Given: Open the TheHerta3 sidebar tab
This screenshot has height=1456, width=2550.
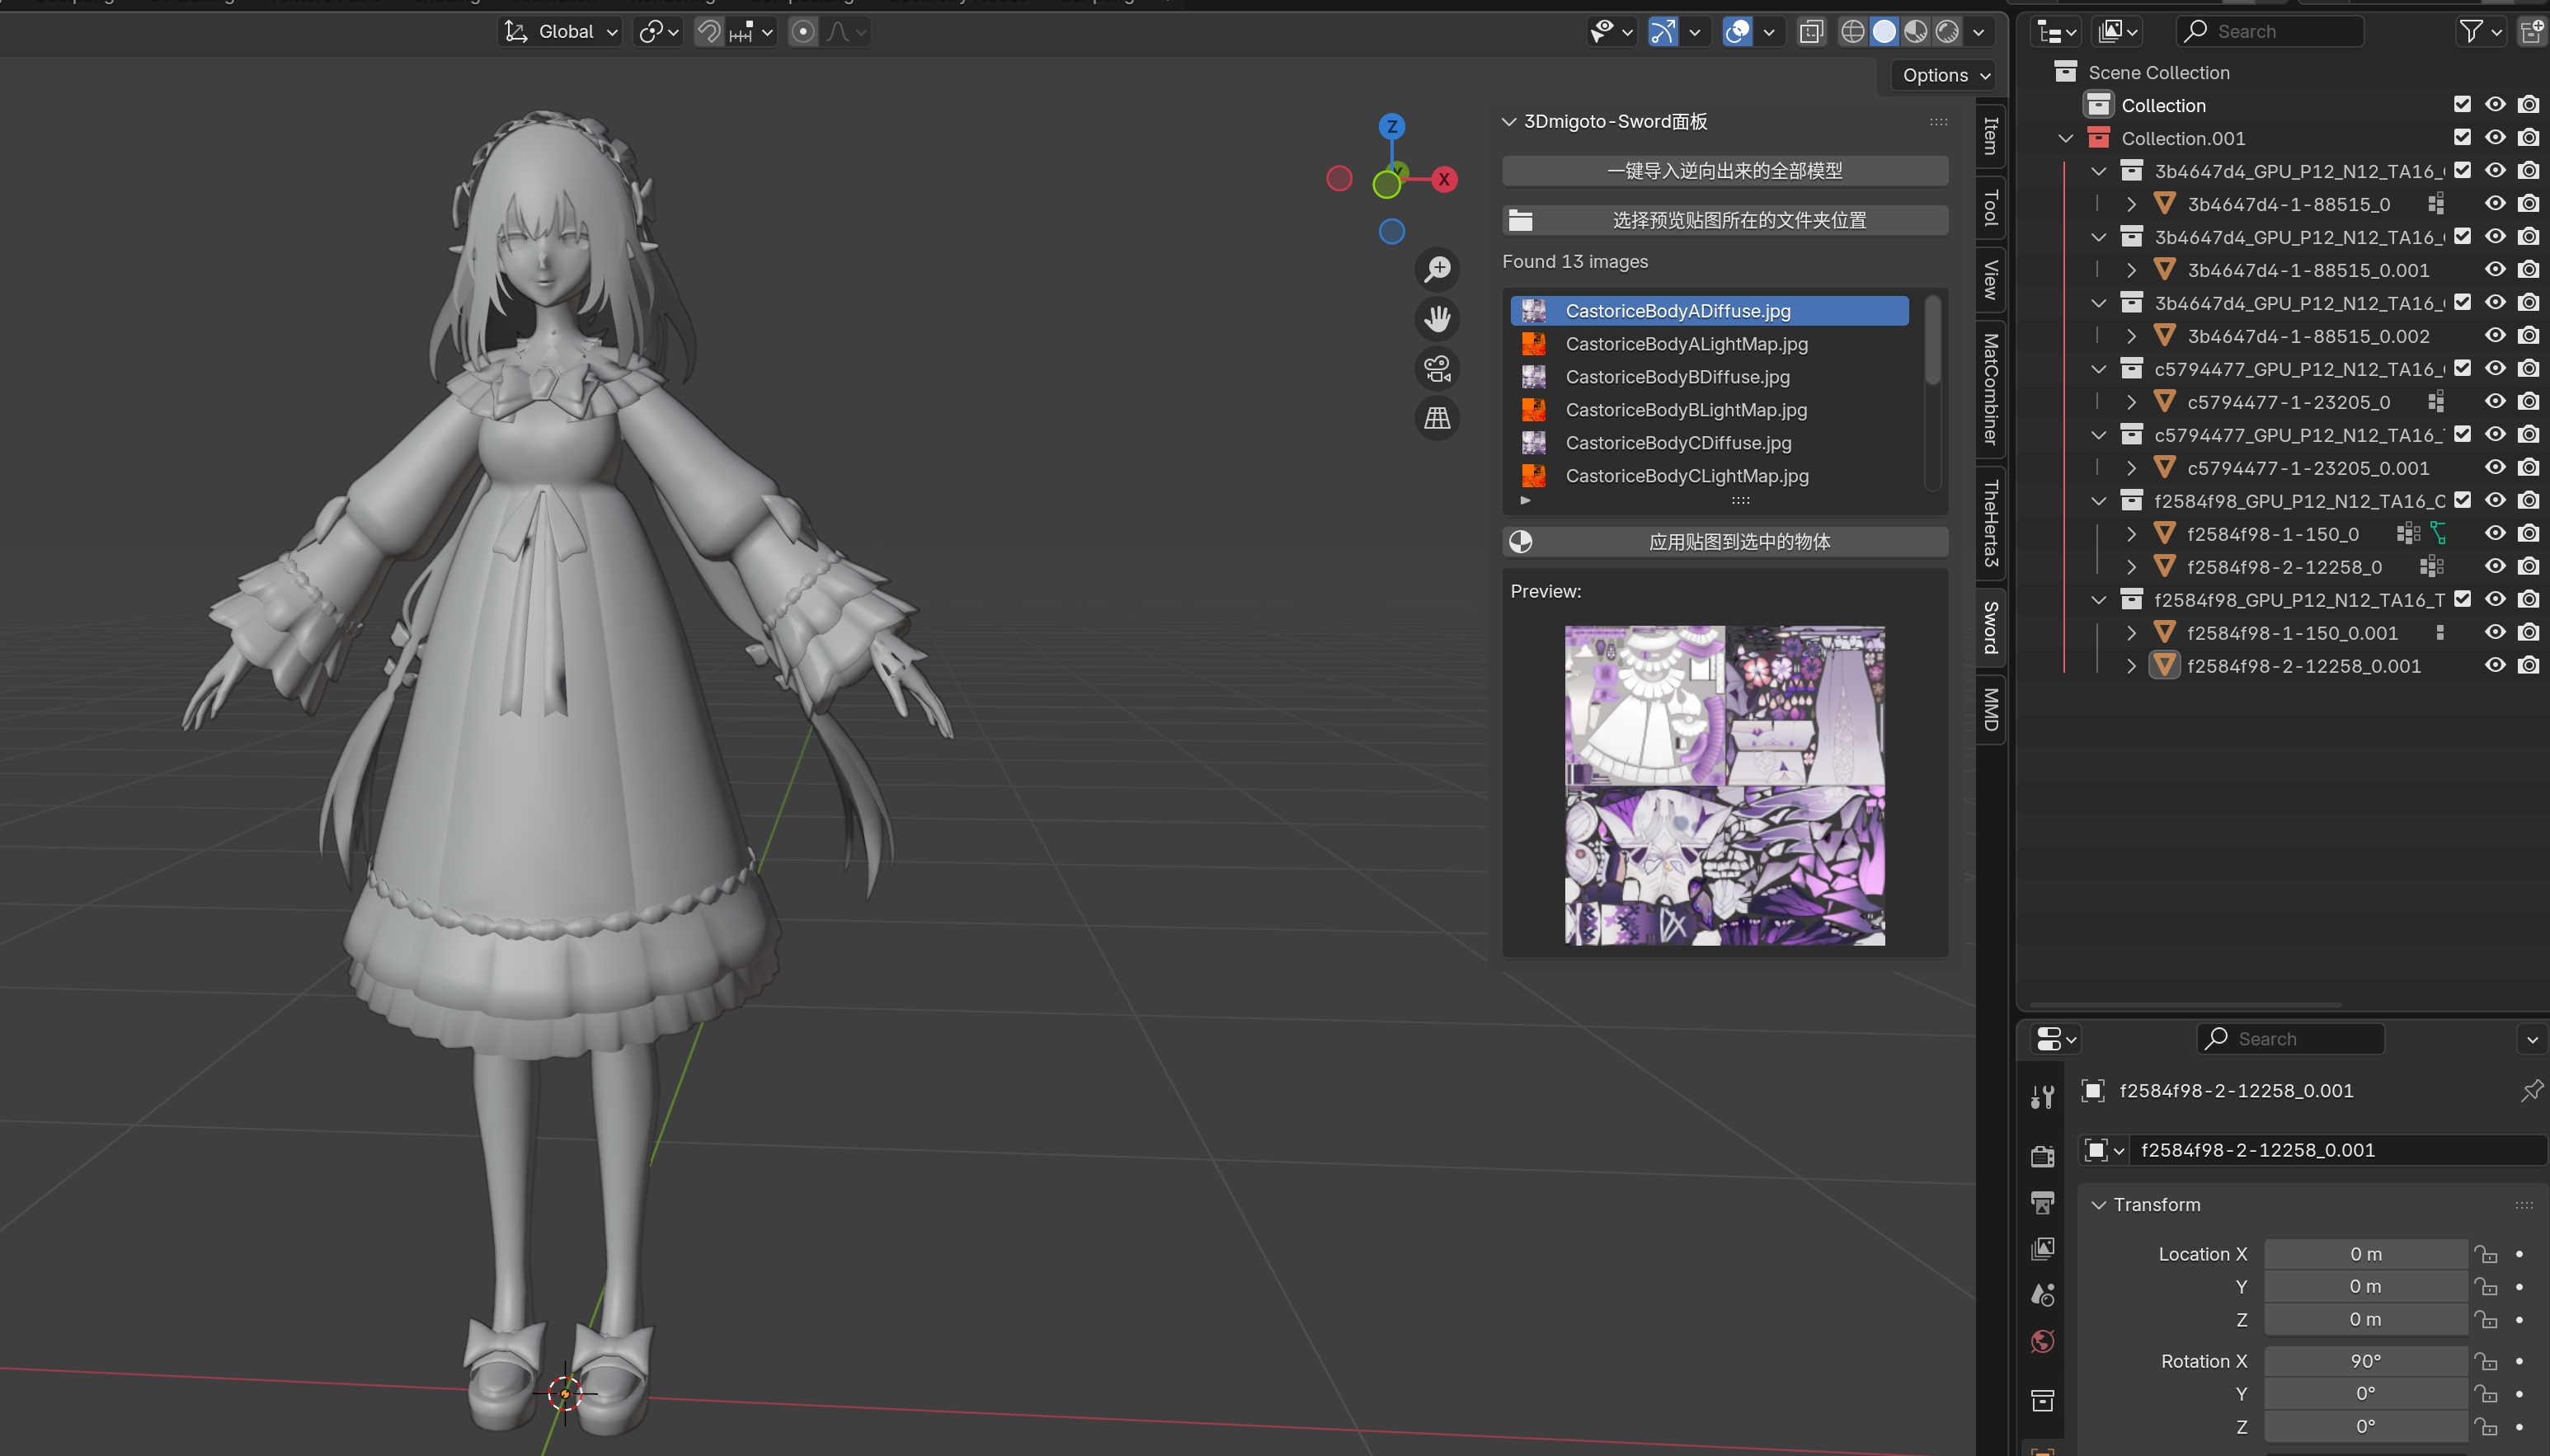Looking at the screenshot, I should tap(1990, 523).
